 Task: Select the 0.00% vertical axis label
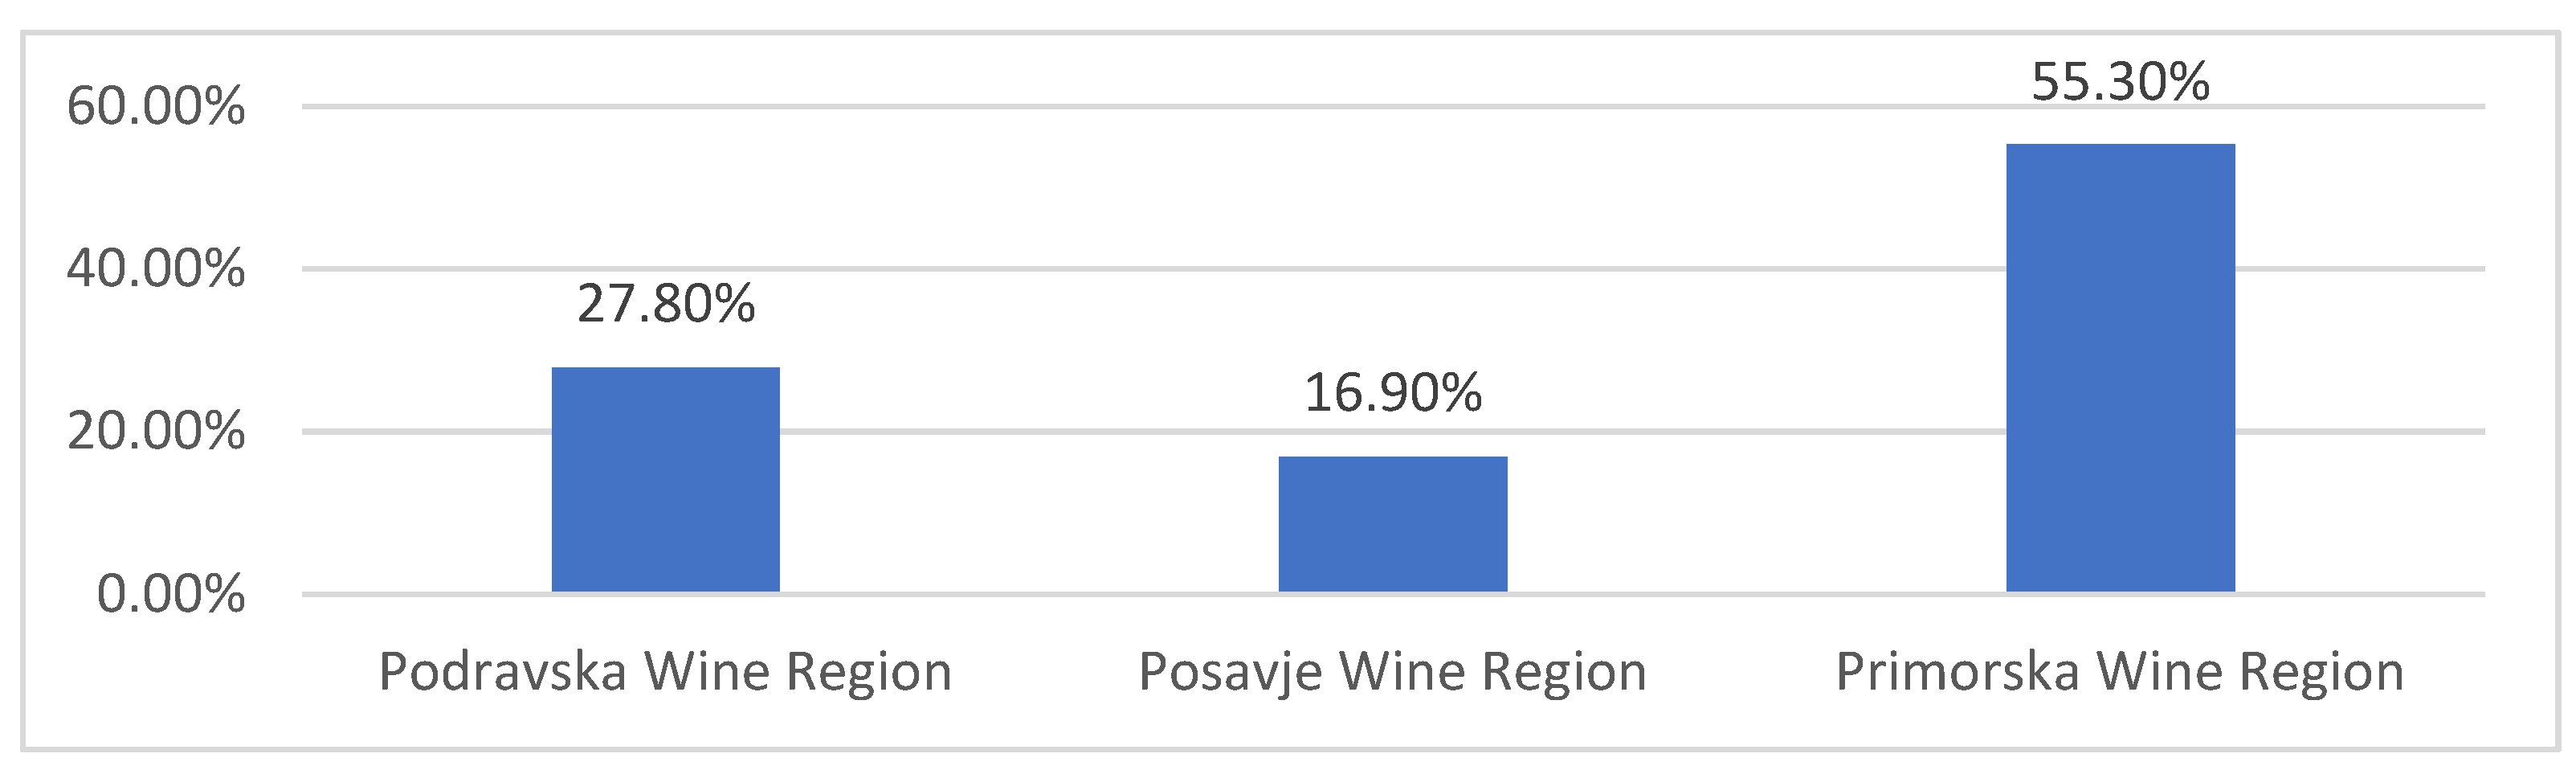(170, 595)
